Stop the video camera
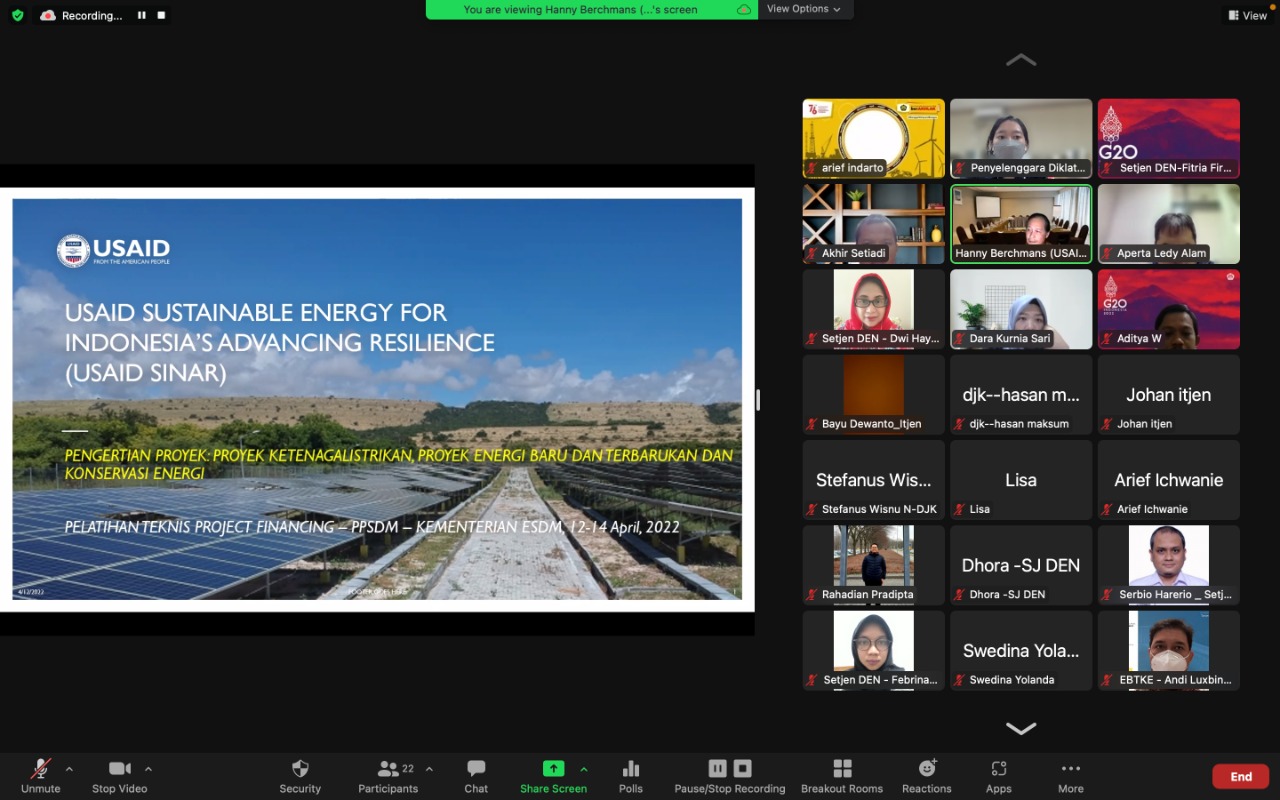 [x=119, y=775]
